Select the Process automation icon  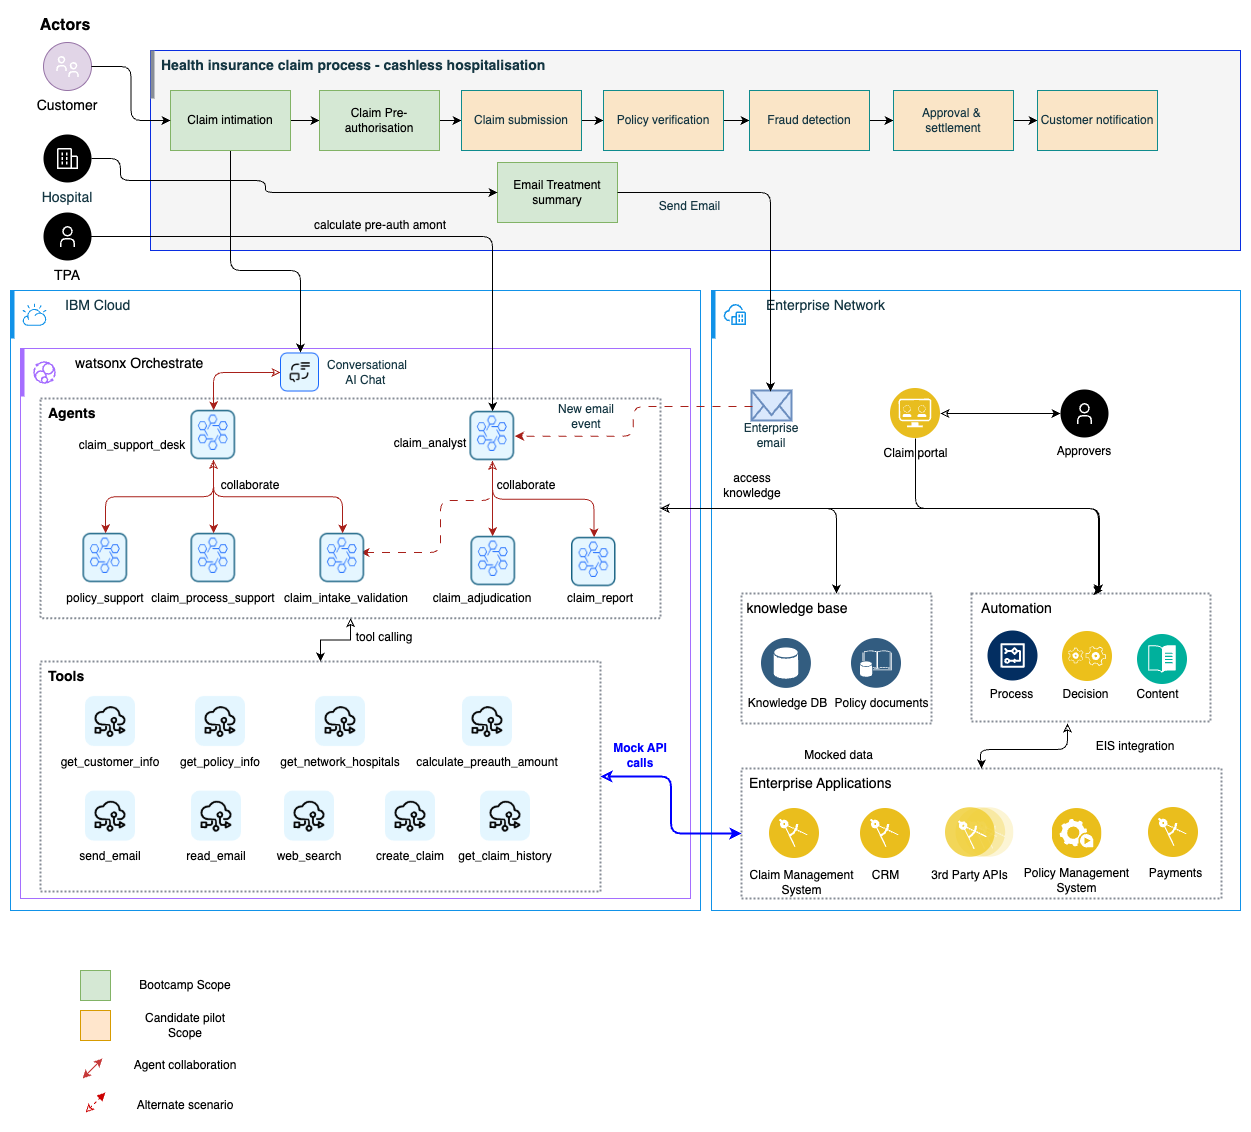1012,656
